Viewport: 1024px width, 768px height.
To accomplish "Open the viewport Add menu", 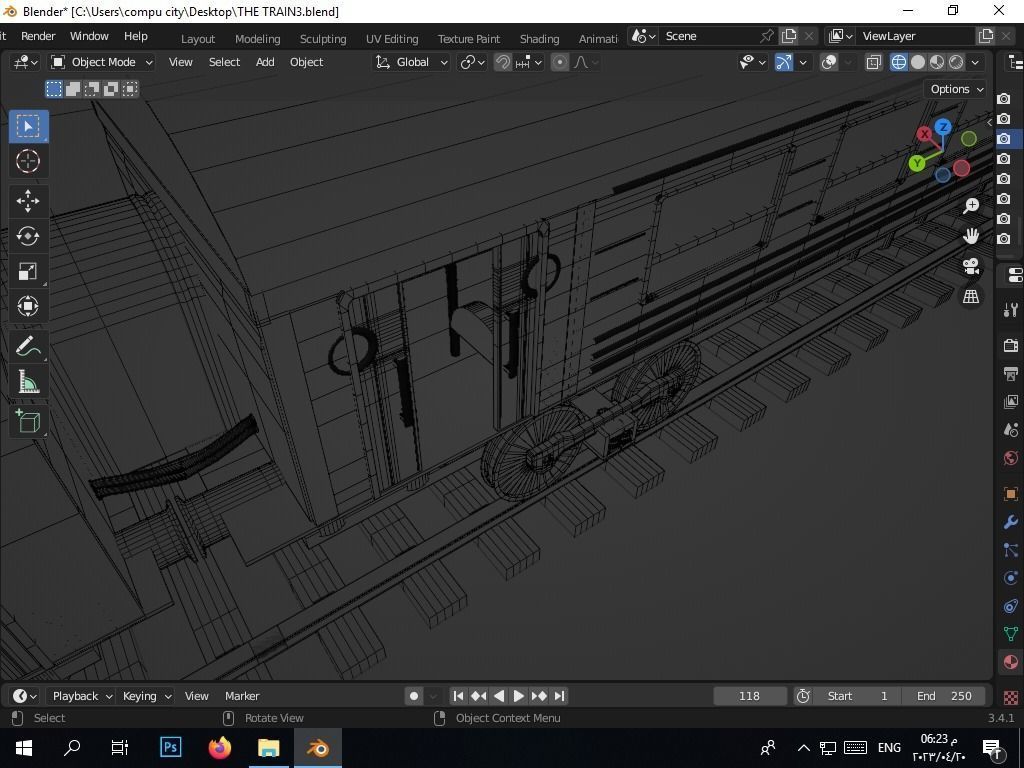I will click(x=265, y=62).
